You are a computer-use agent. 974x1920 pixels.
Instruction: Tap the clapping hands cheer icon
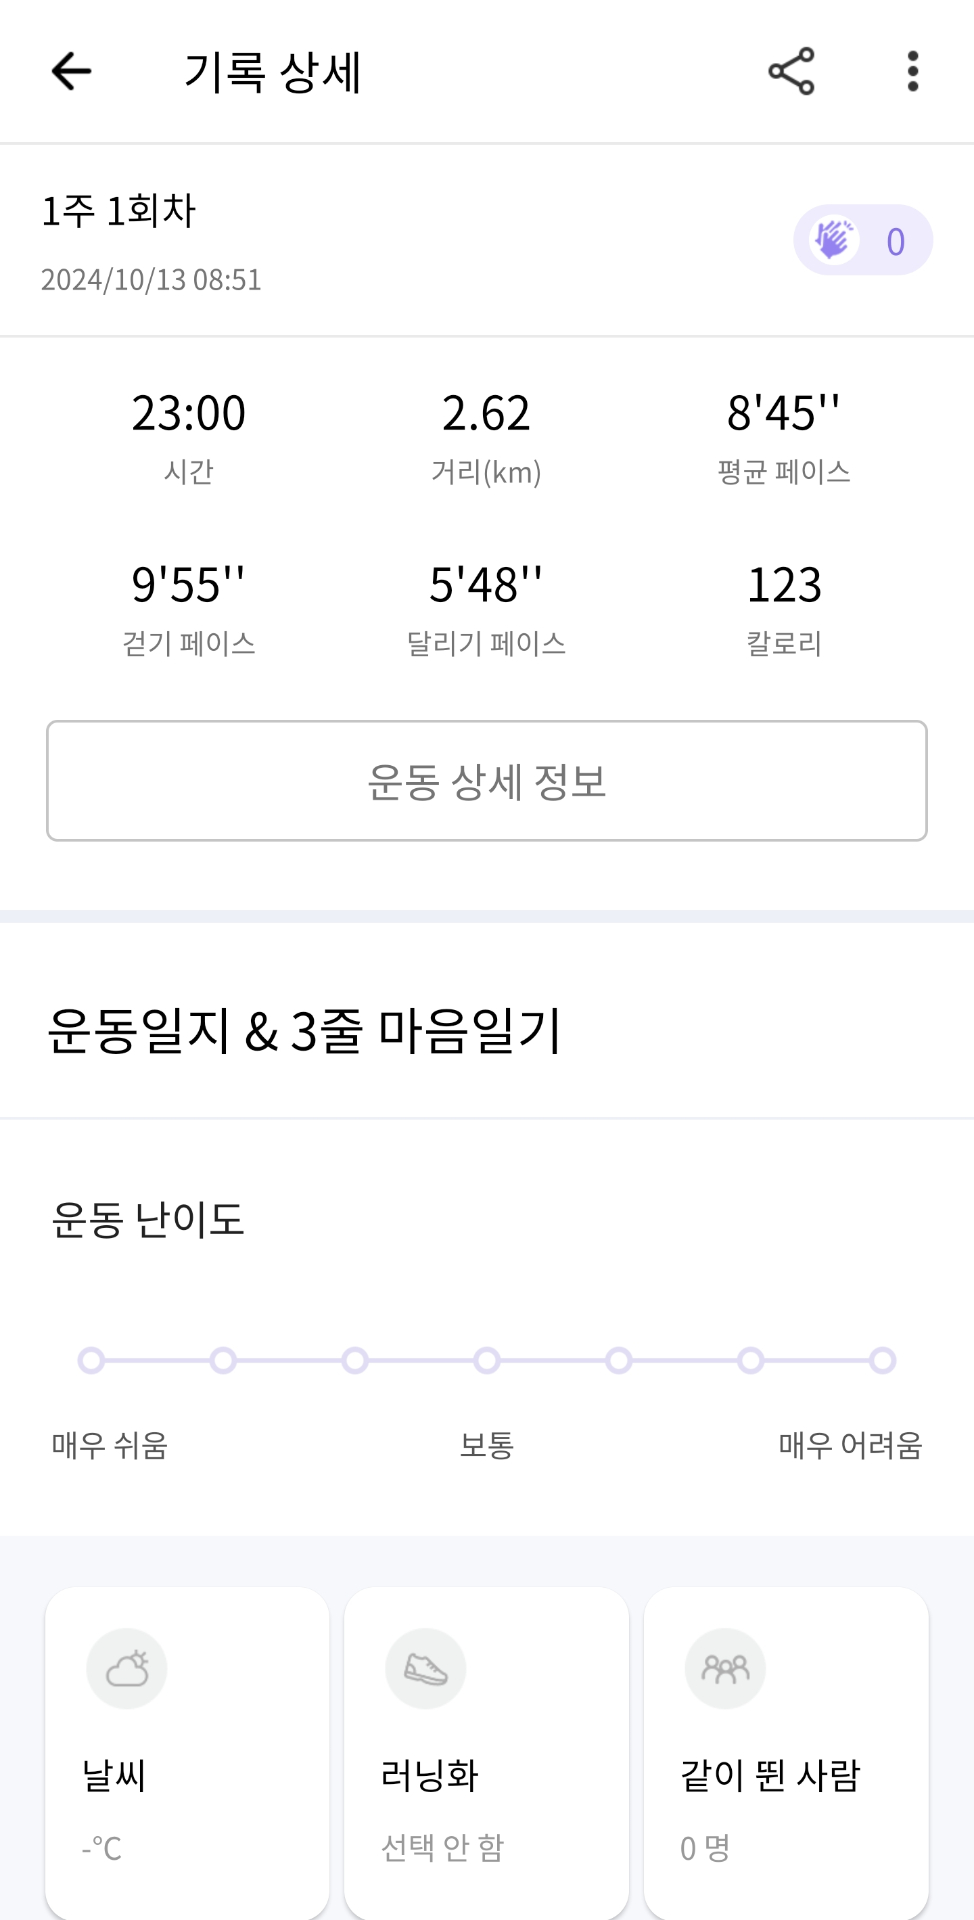(x=833, y=240)
